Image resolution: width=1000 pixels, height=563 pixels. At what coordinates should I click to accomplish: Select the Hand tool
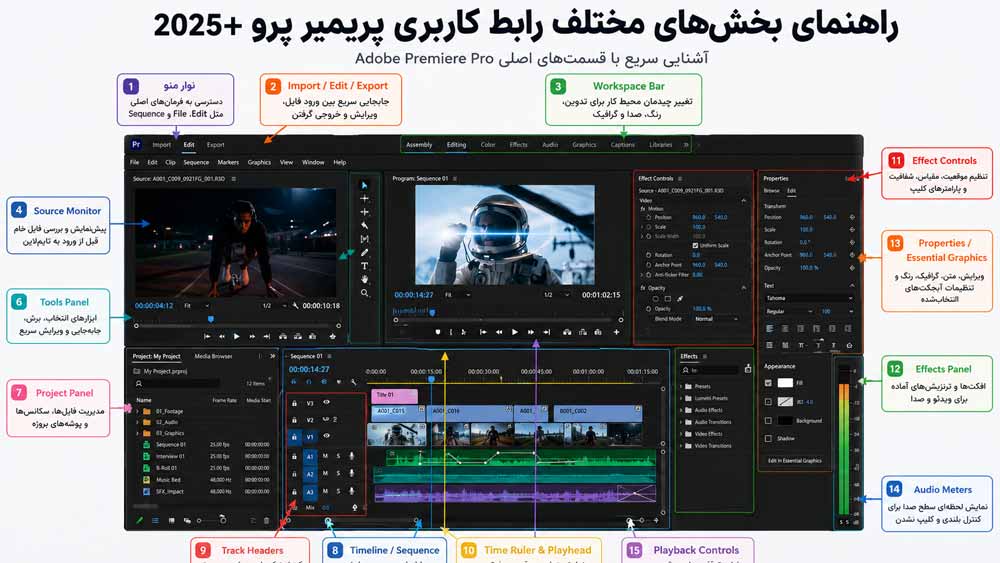click(364, 279)
